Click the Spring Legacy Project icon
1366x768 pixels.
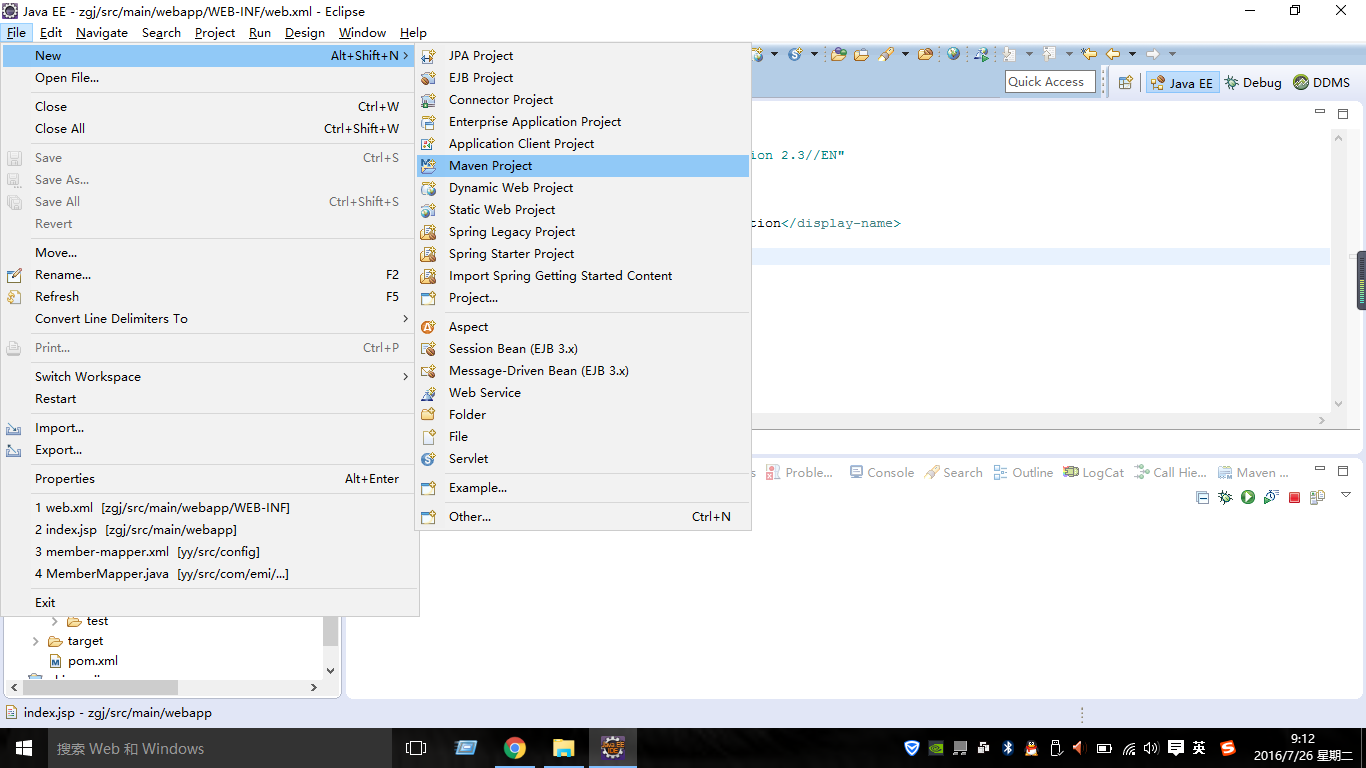[x=428, y=232]
